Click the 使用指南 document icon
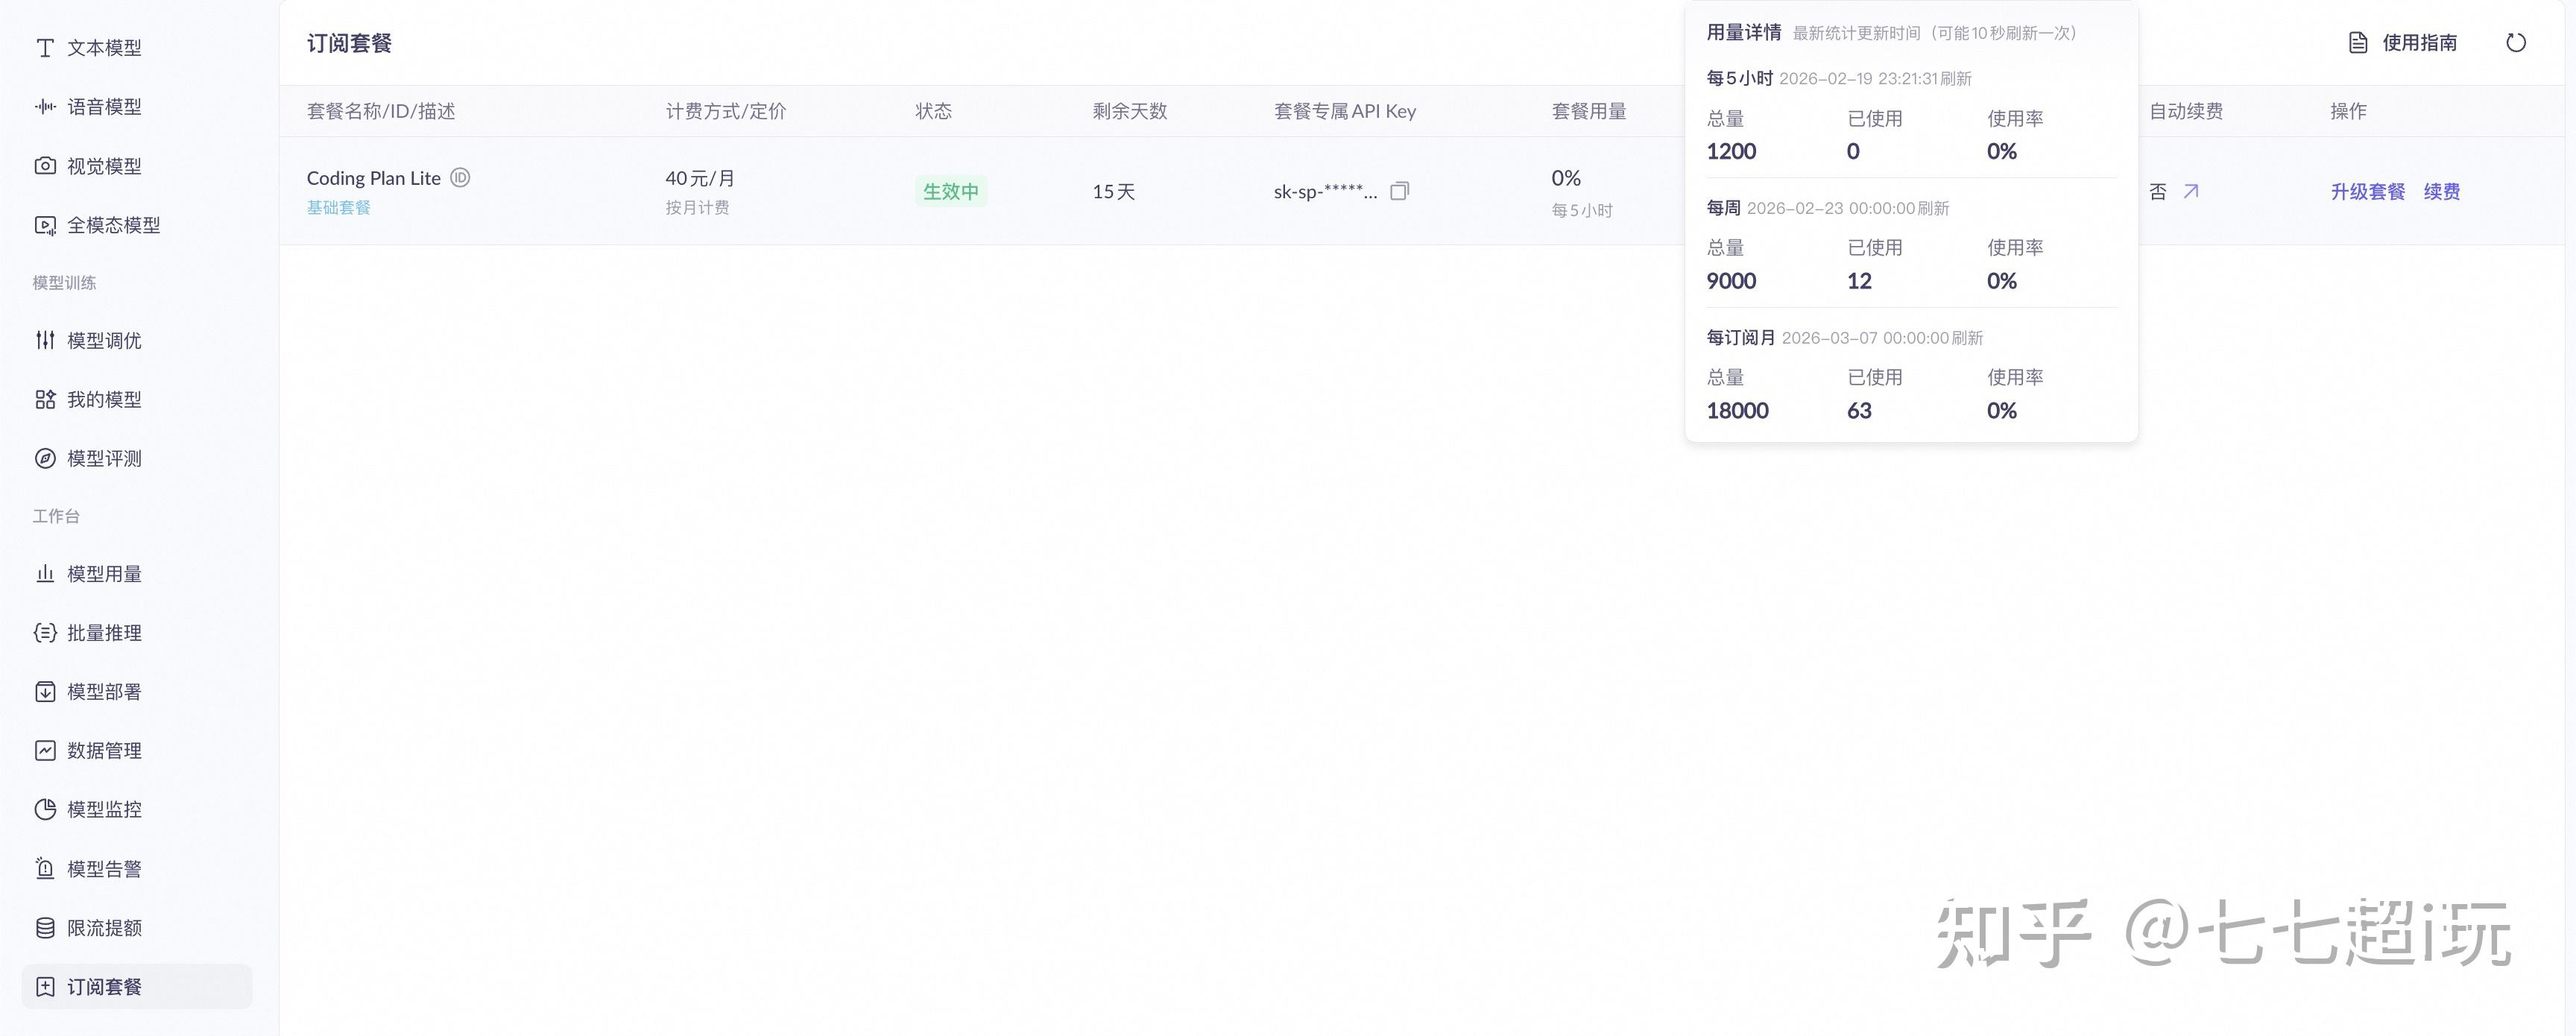2576x1036 pixels. pyautogui.click(x=2358, y=43)
